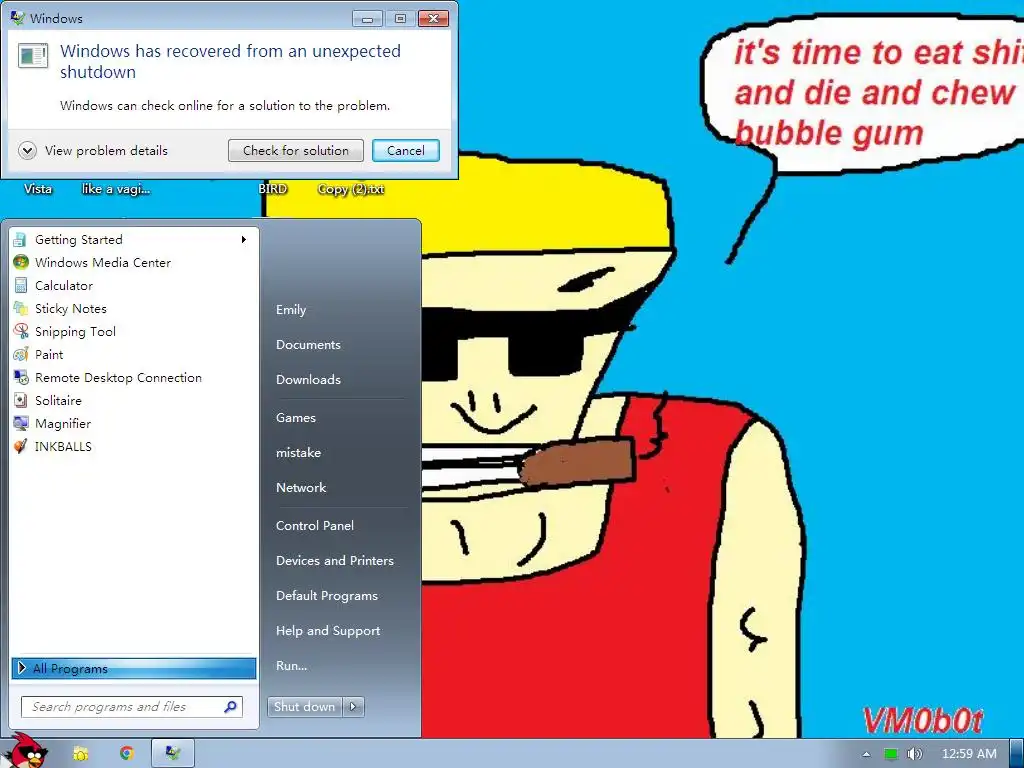Open Control Panel
The image size is (1024, 768).
tap(315, 526)
